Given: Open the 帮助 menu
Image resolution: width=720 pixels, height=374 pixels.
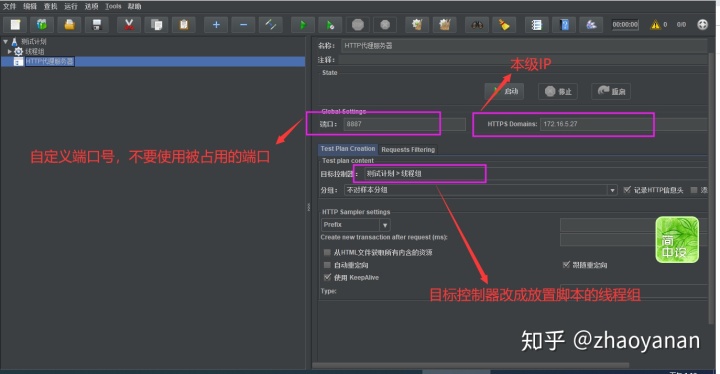Looking at the screenshot, I should point(135,6).
